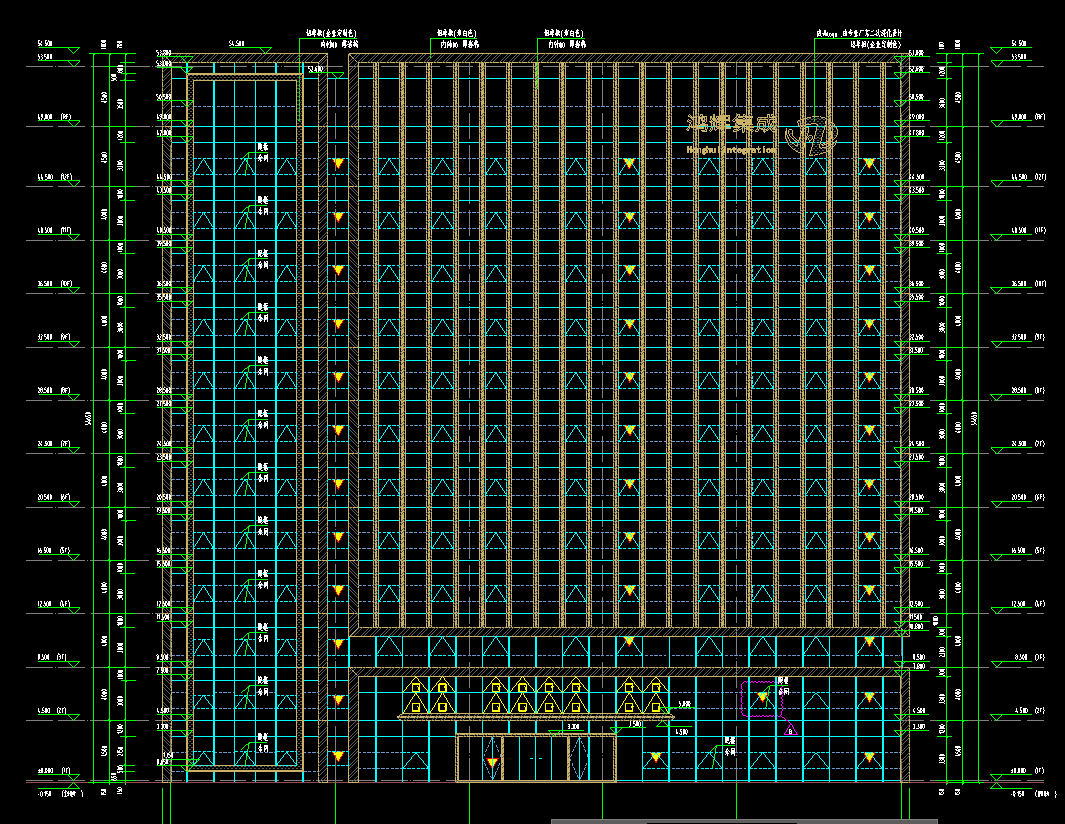Click the top-left aluminum panel leader annotation

335,39
